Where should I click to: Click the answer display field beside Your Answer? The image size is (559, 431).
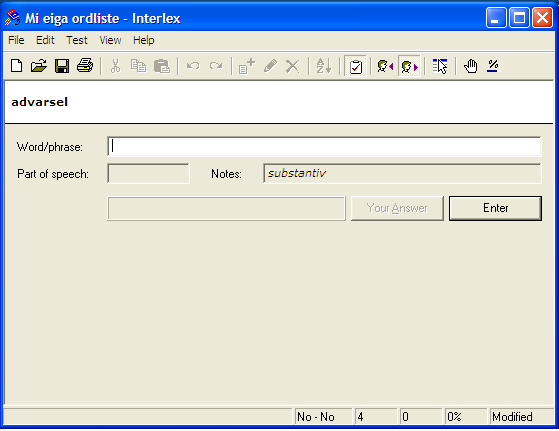(x=226, y=208)
